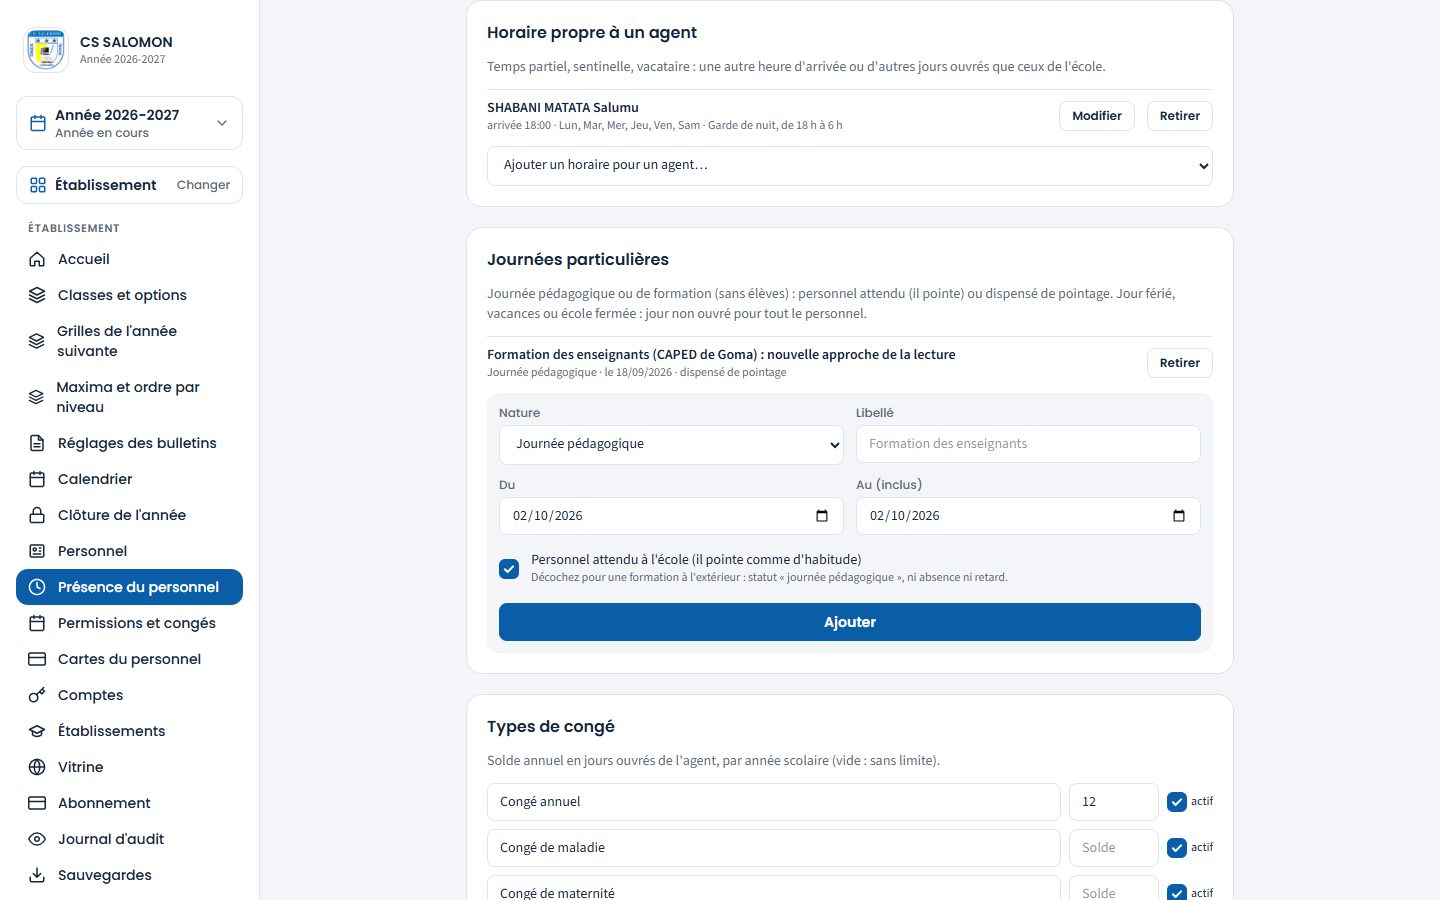
Task: Expand the Année 2026-2027 year selector
Action: pos(129,123)
